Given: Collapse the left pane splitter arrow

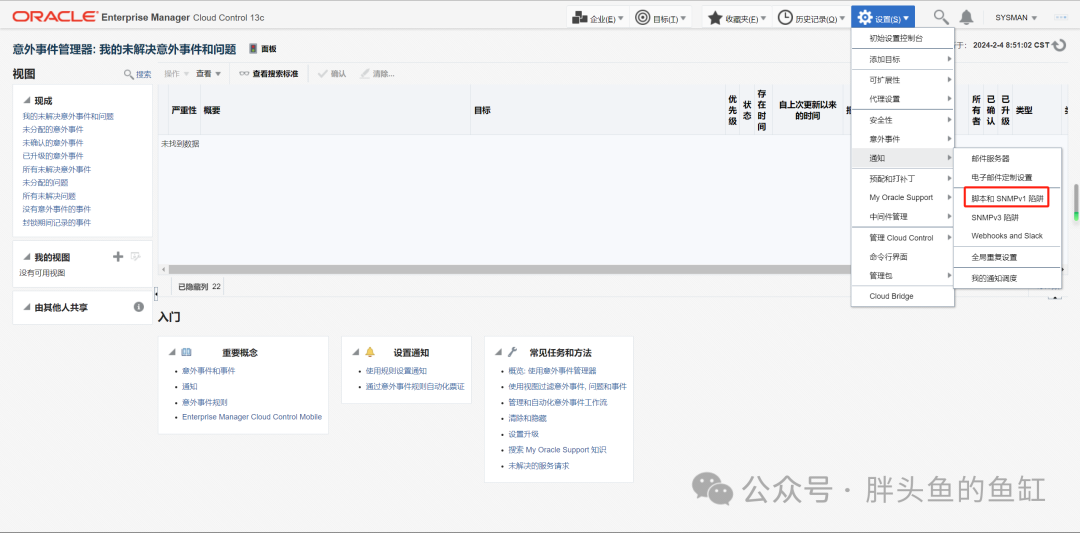Looking at the screenshot, I should tap(156, 294).
